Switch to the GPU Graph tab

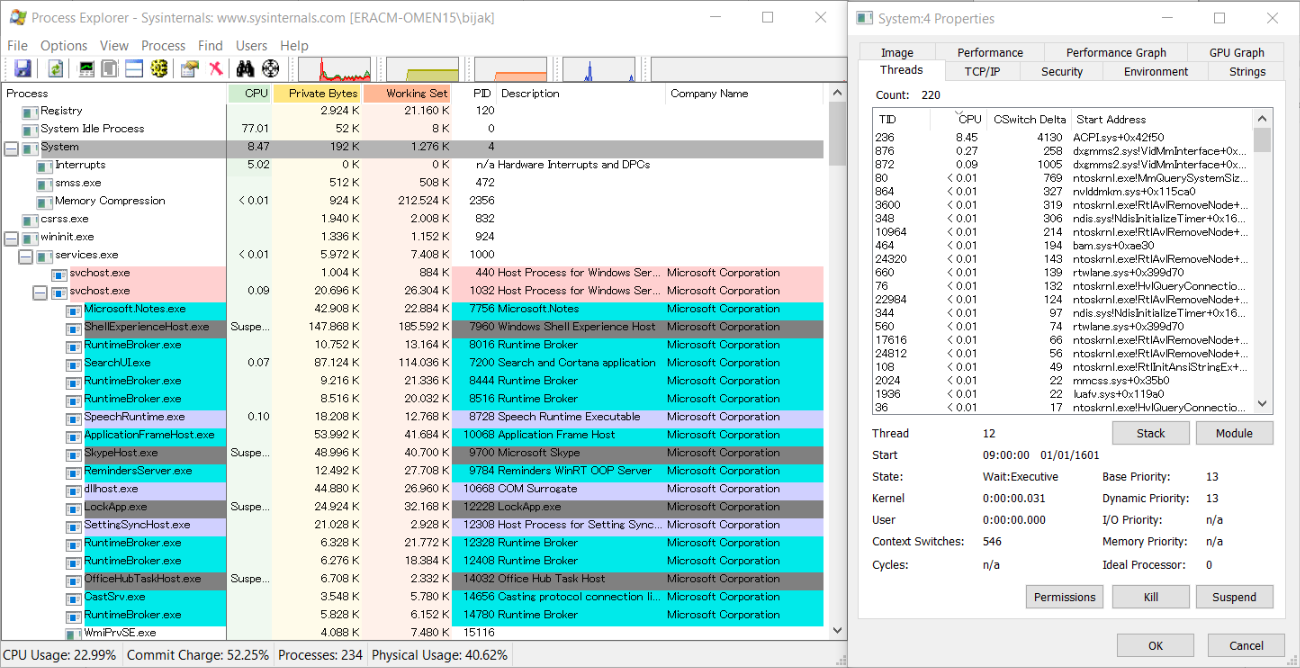tap(1236, 52)
